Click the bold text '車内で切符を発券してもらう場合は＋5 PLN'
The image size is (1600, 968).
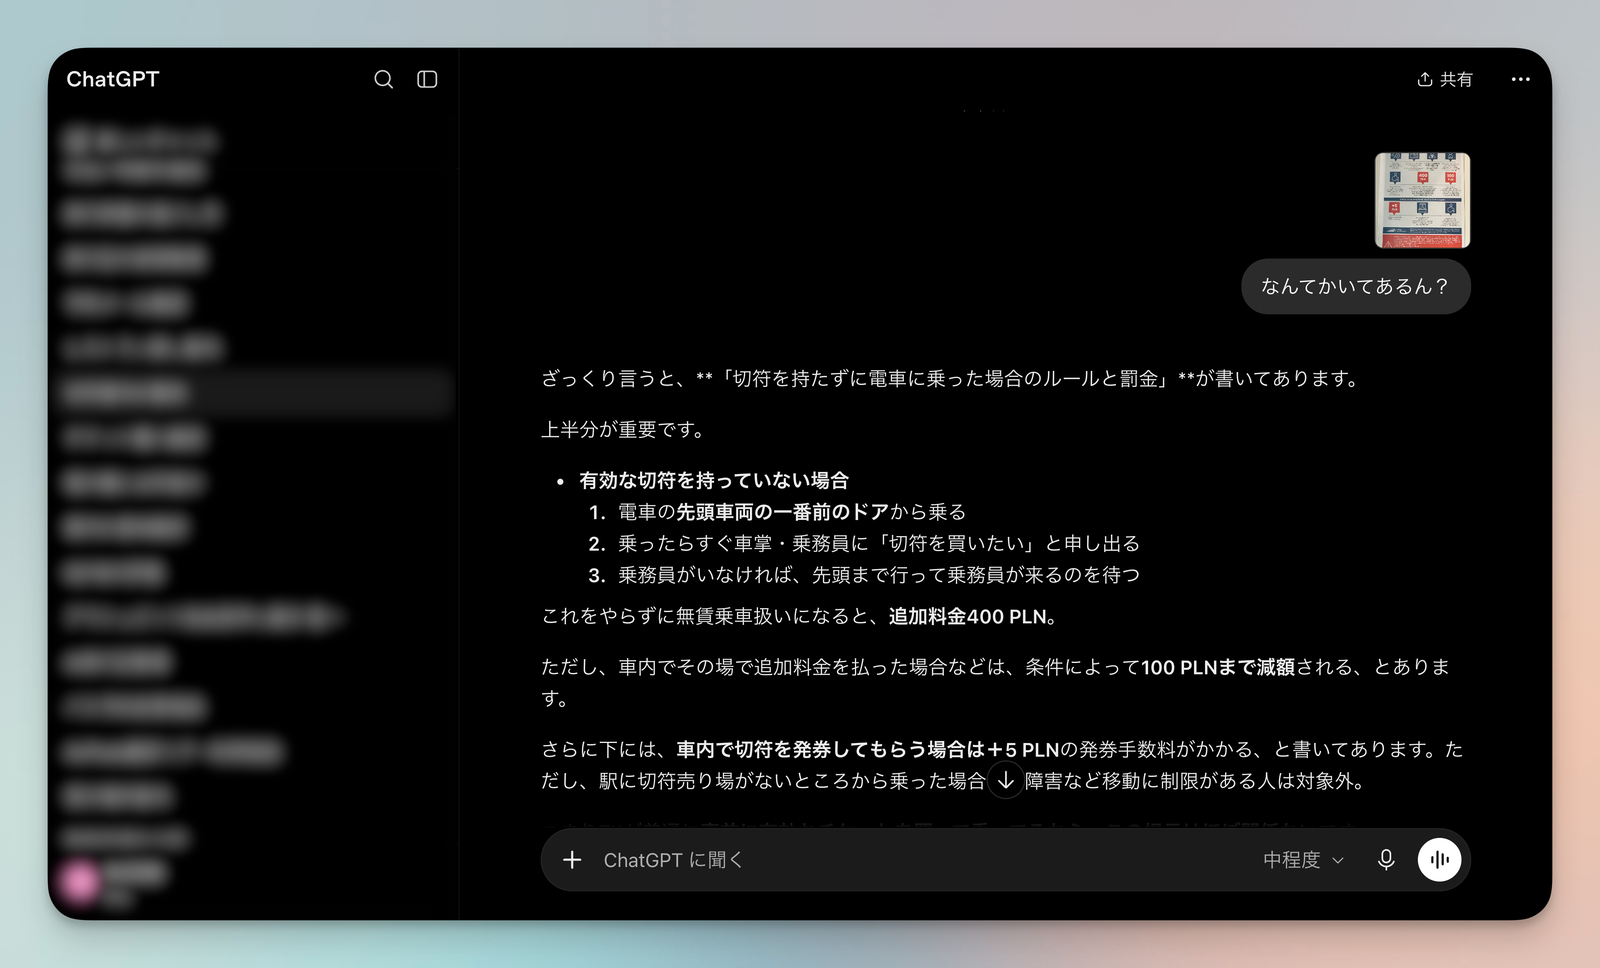(867, 749)
